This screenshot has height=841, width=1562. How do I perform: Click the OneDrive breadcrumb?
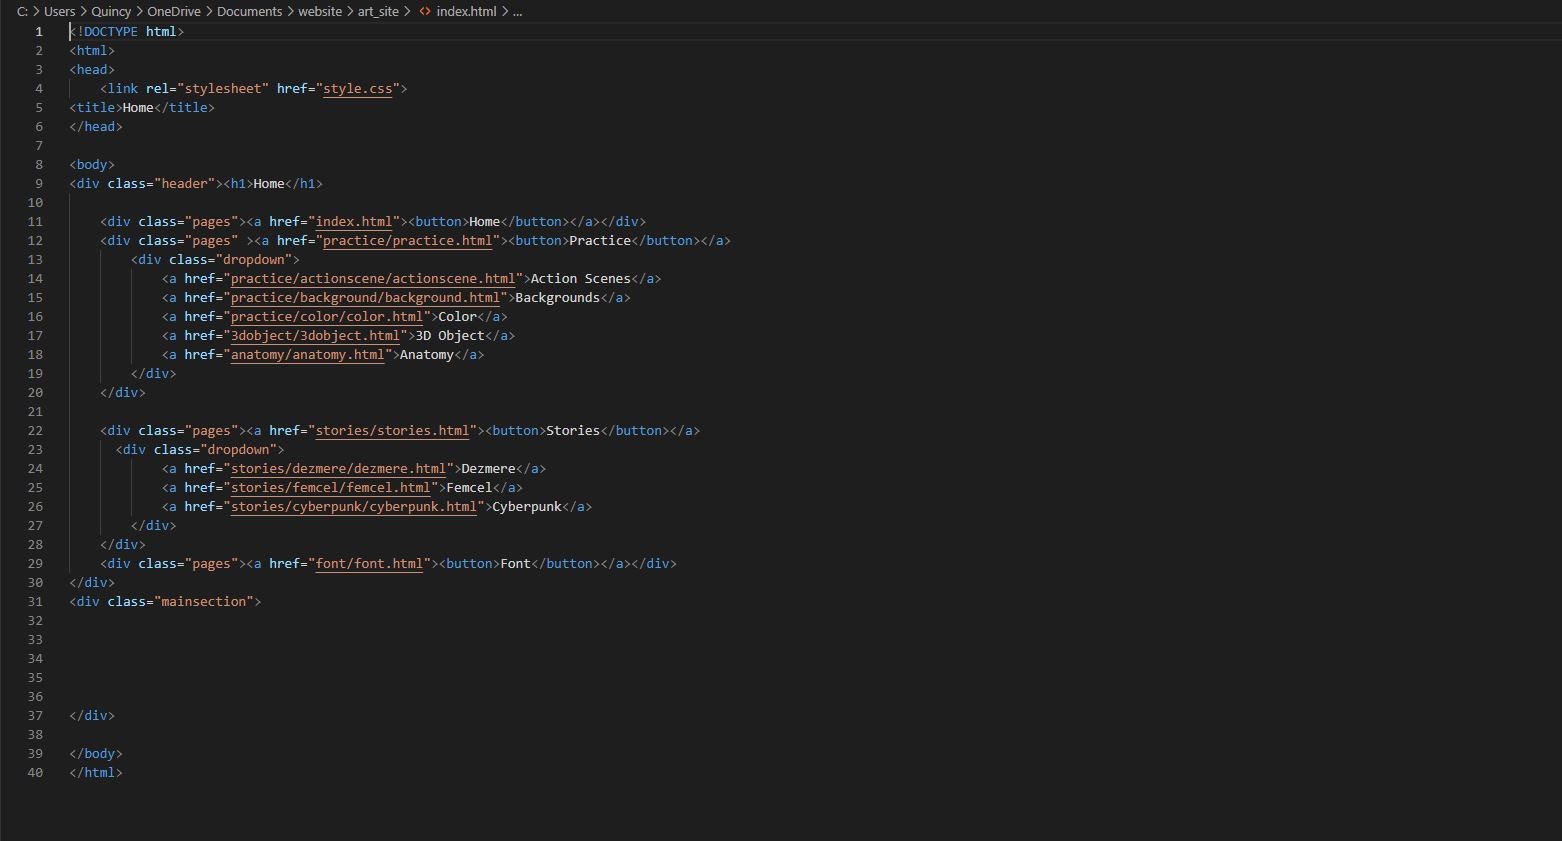pyautogui.click(x=174, y=11)
